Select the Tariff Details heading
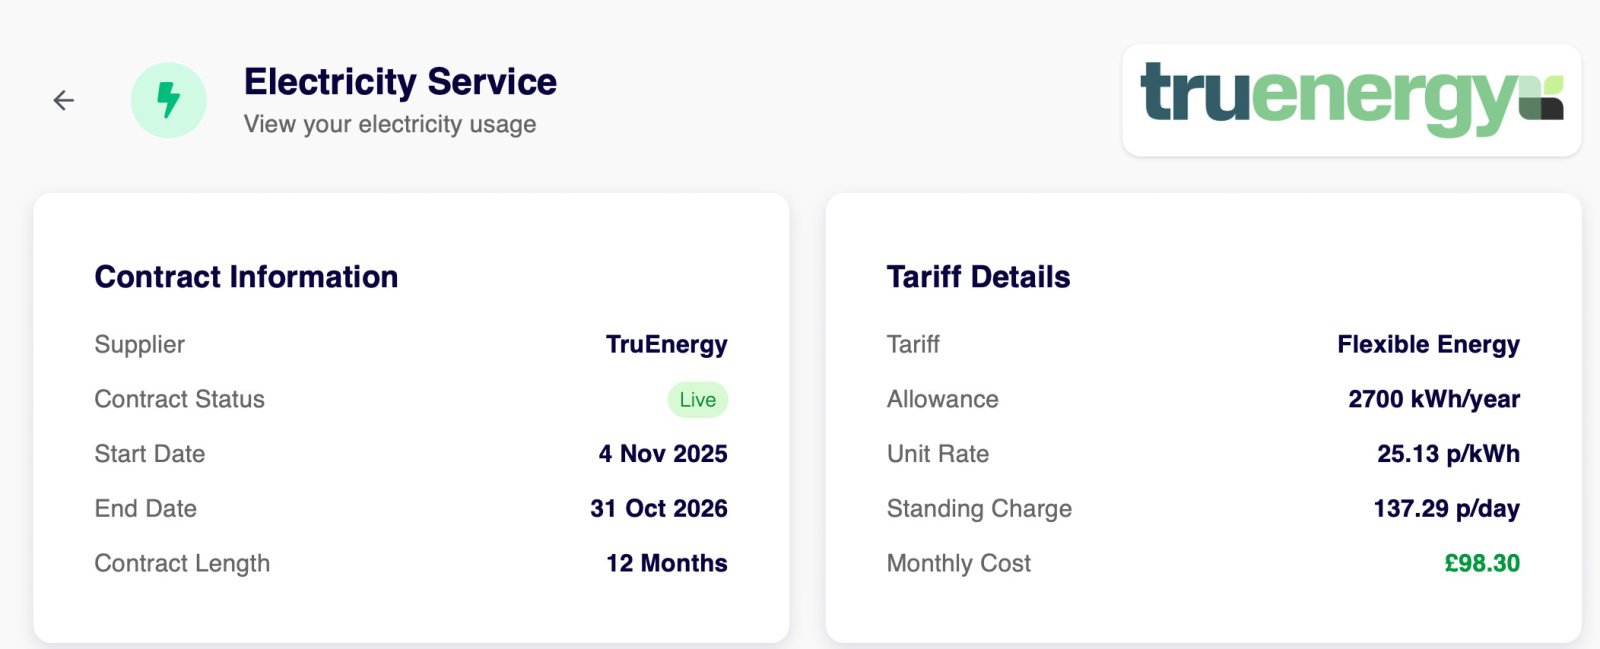The width and height of the screenshot is (1600, 649). click(978, 277)
